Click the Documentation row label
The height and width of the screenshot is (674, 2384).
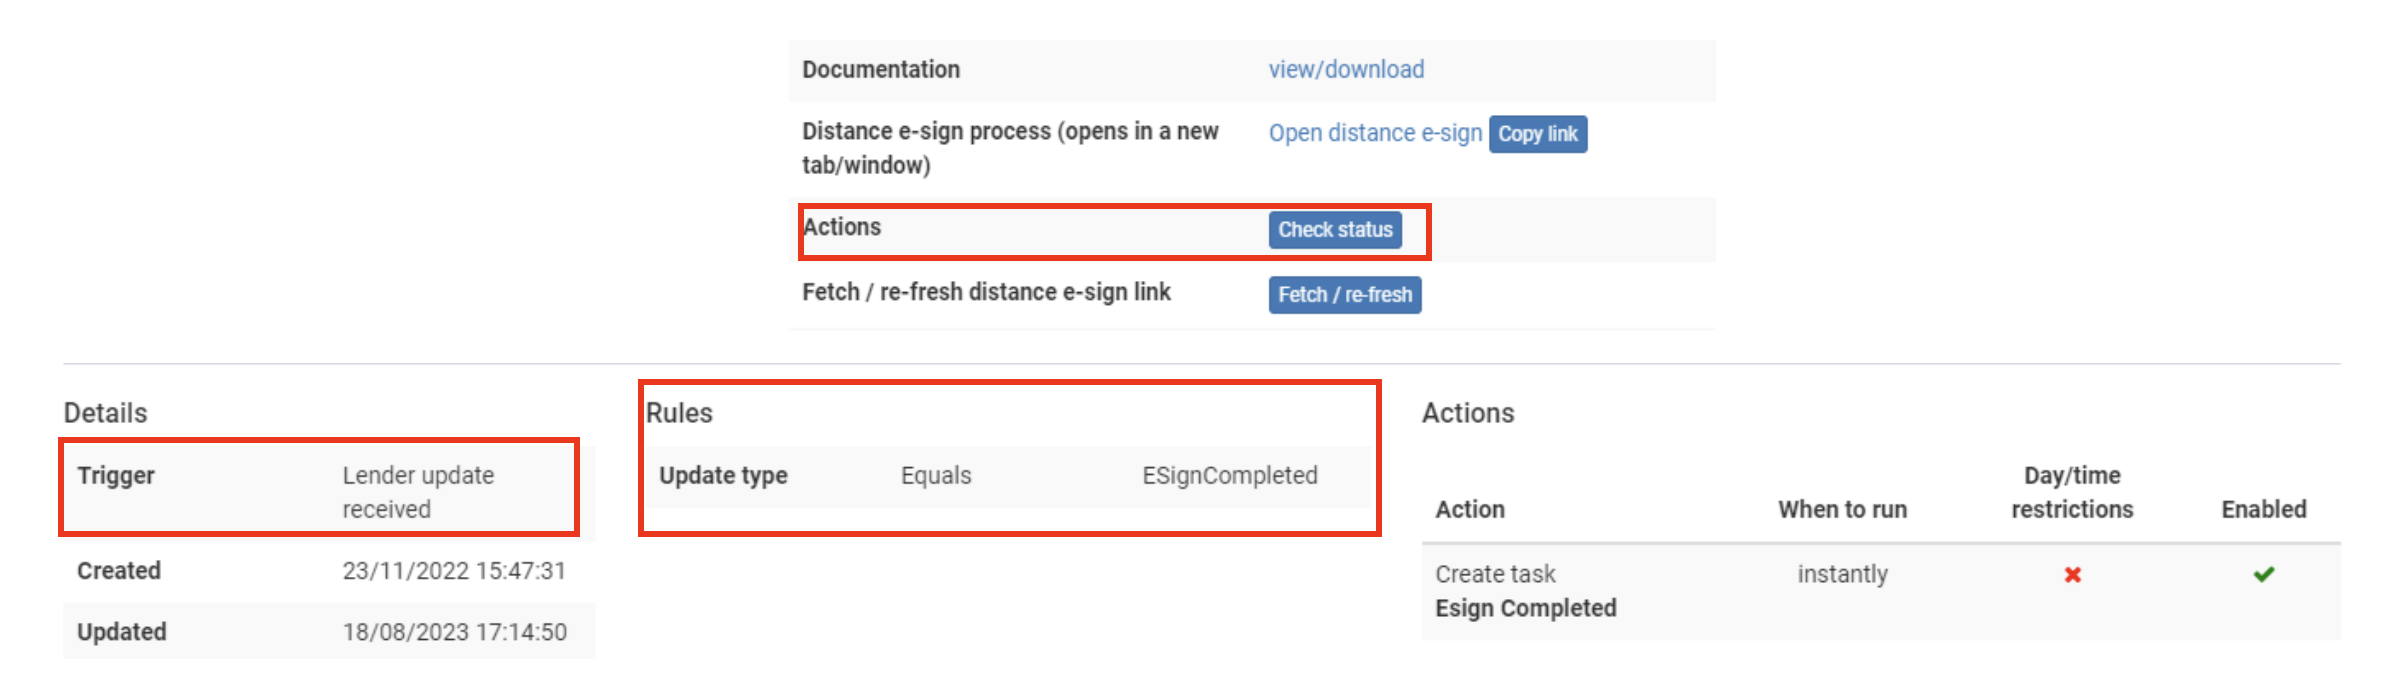(881, 69)
